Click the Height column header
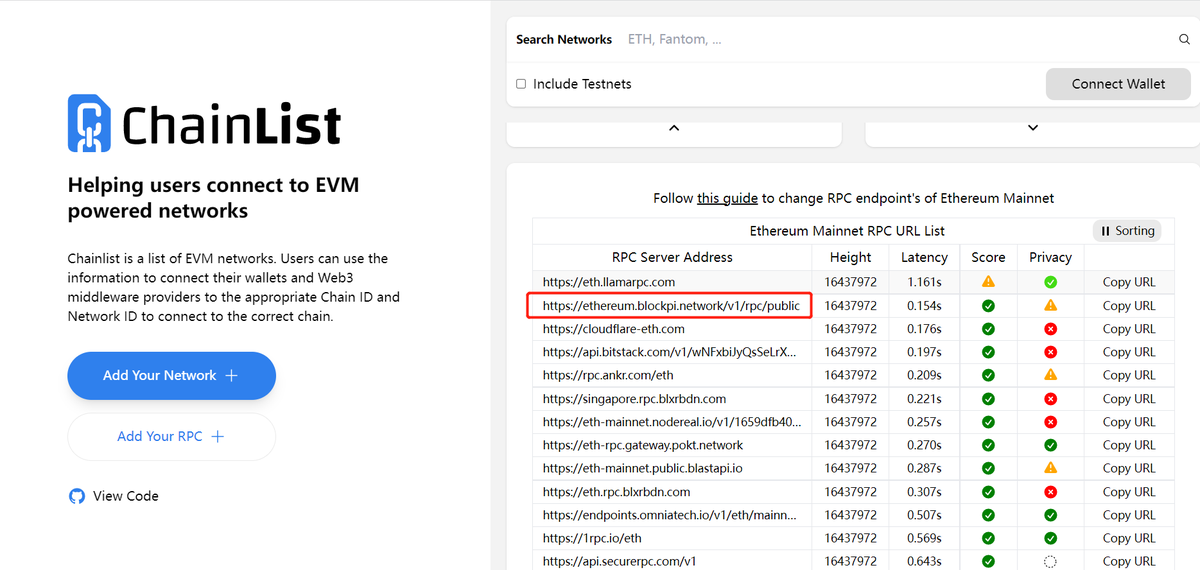1200x570 pixels. (x=850, y=257)
